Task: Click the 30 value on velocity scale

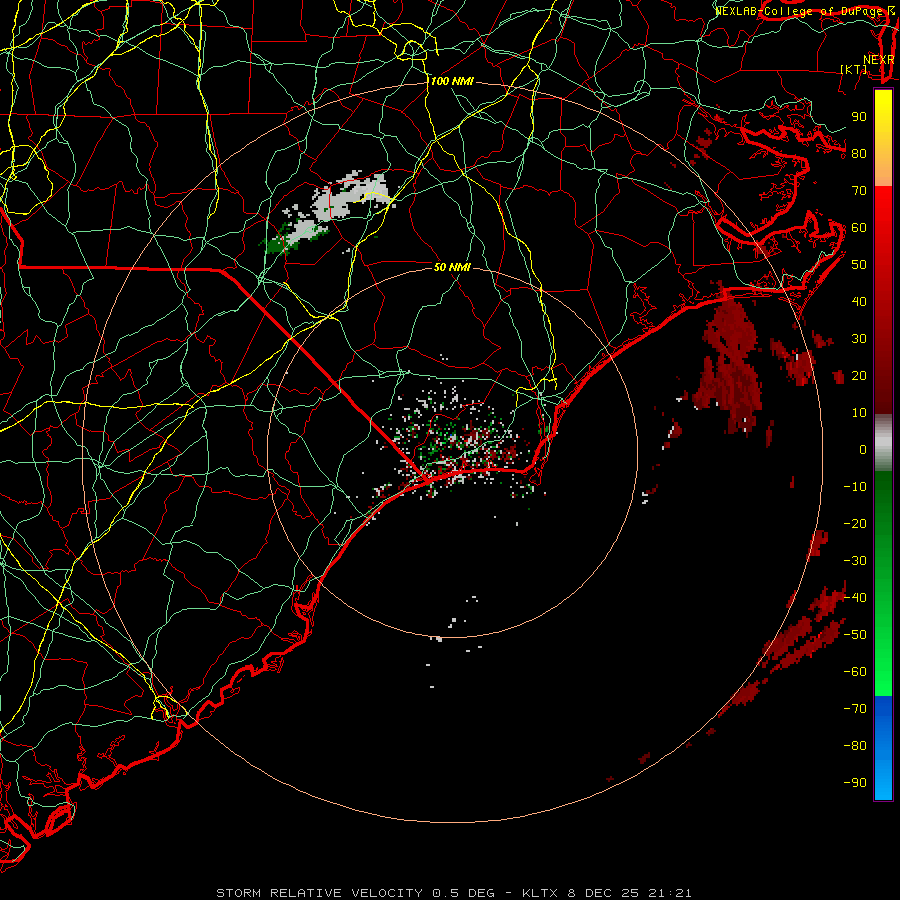Action: tap(859, 339)
